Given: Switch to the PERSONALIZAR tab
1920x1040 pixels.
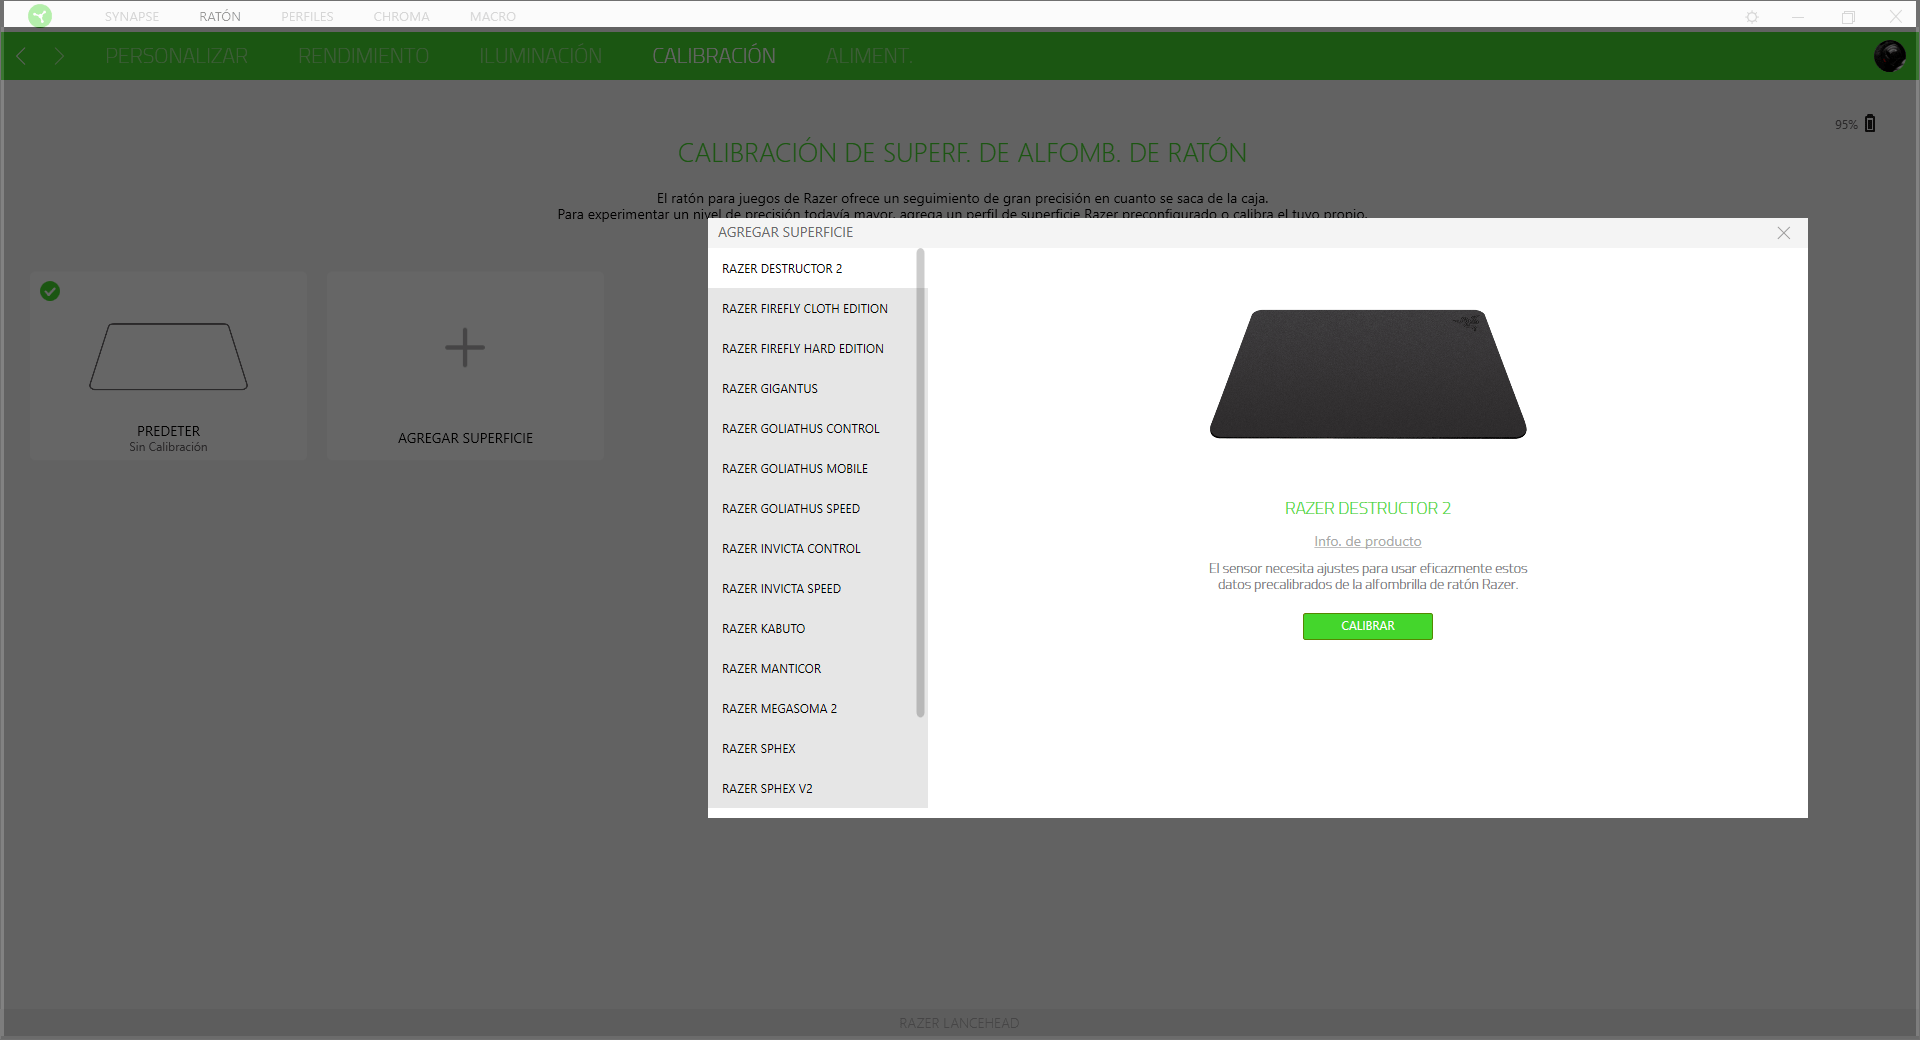Looking at the screenshot, I should [x=176, y=56].
